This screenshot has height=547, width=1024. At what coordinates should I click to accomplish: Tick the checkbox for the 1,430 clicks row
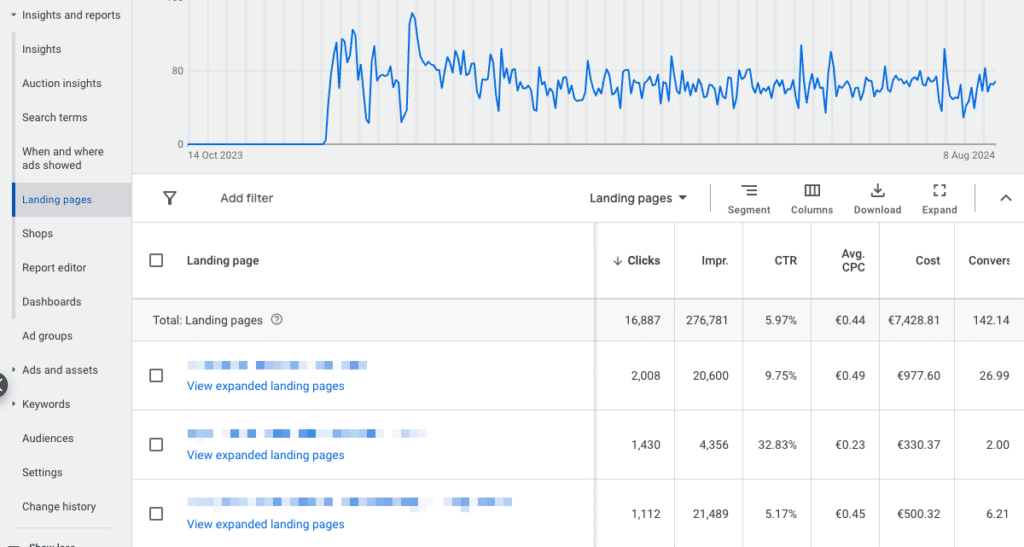click(156, 445)
